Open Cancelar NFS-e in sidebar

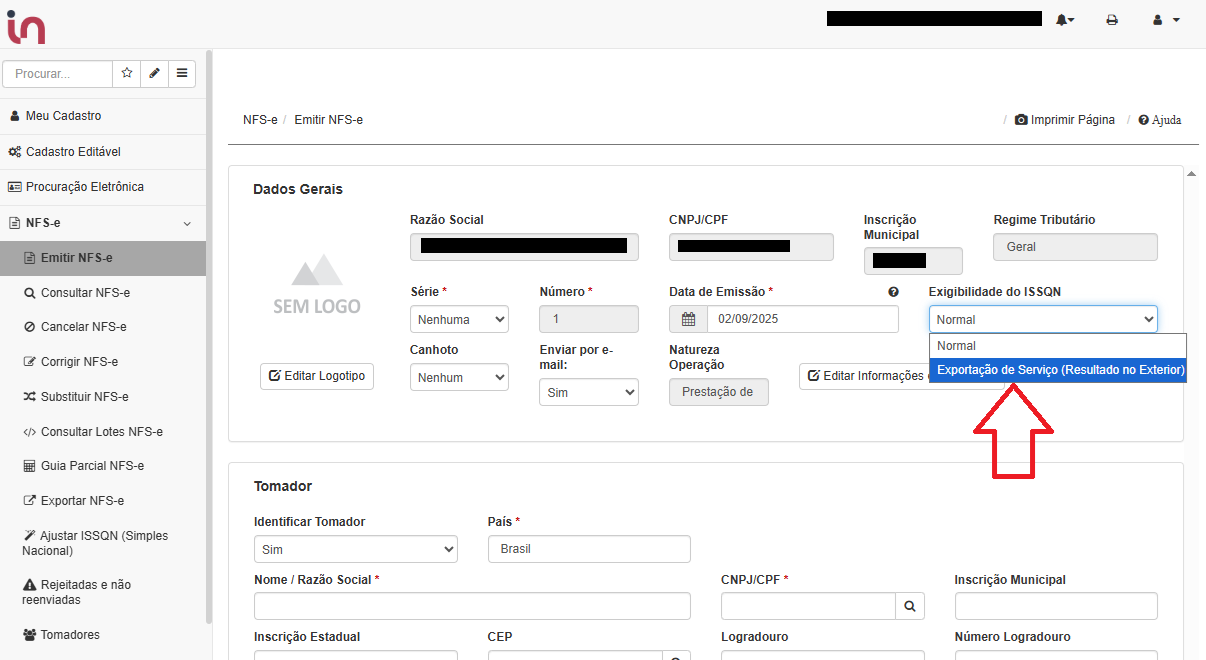(83, 327)
